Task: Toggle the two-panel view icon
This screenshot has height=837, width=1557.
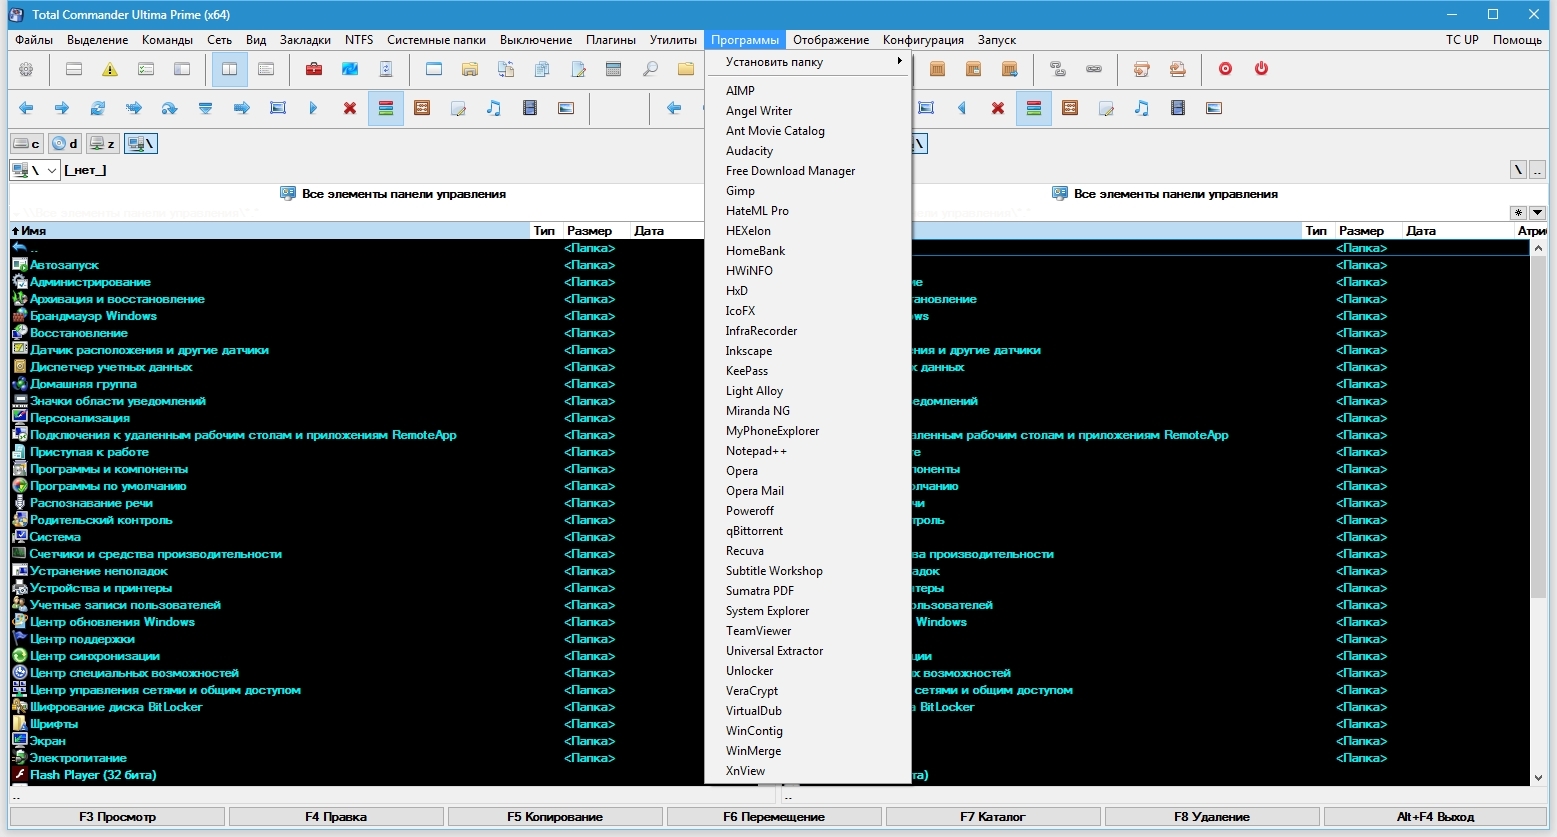Action: (230, 69)
